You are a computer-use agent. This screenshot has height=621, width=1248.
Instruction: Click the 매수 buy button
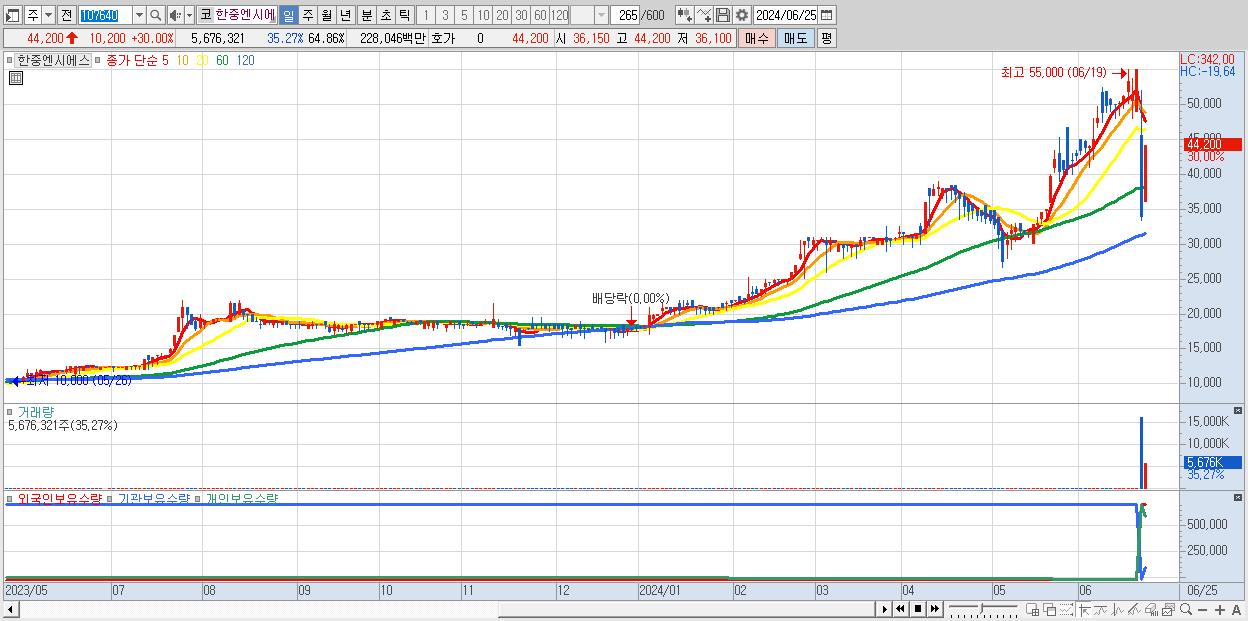pos(757,38)
